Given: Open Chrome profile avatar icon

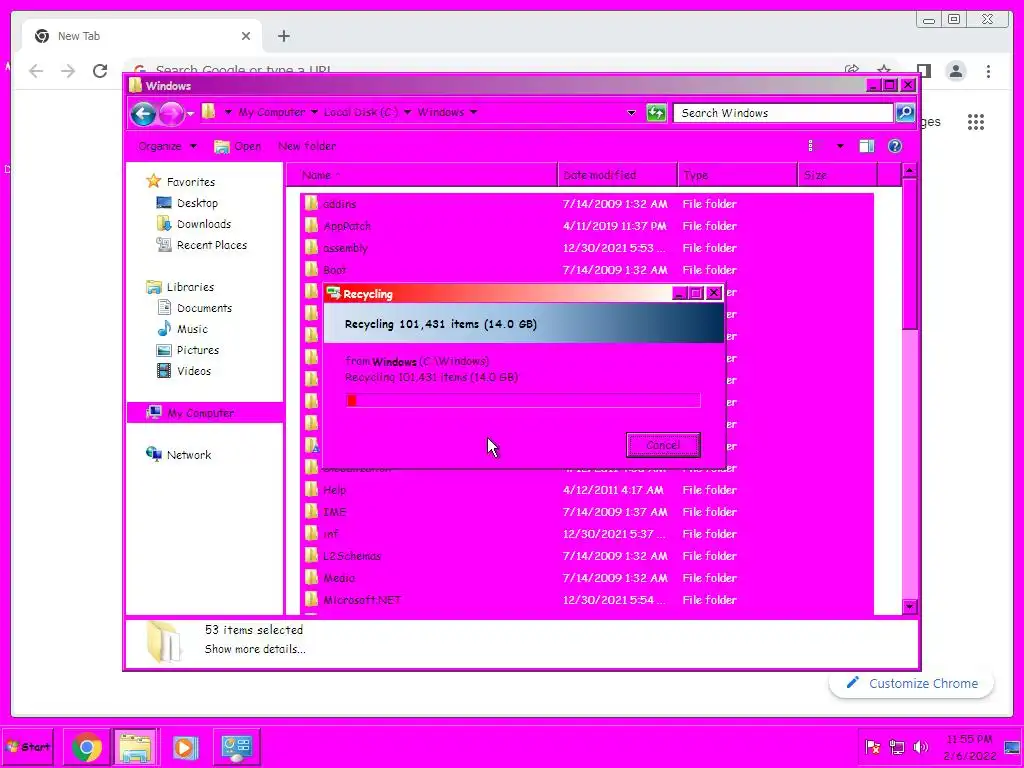Looking at the screenshot, I should pyautogui.click(x=955, y=71).
